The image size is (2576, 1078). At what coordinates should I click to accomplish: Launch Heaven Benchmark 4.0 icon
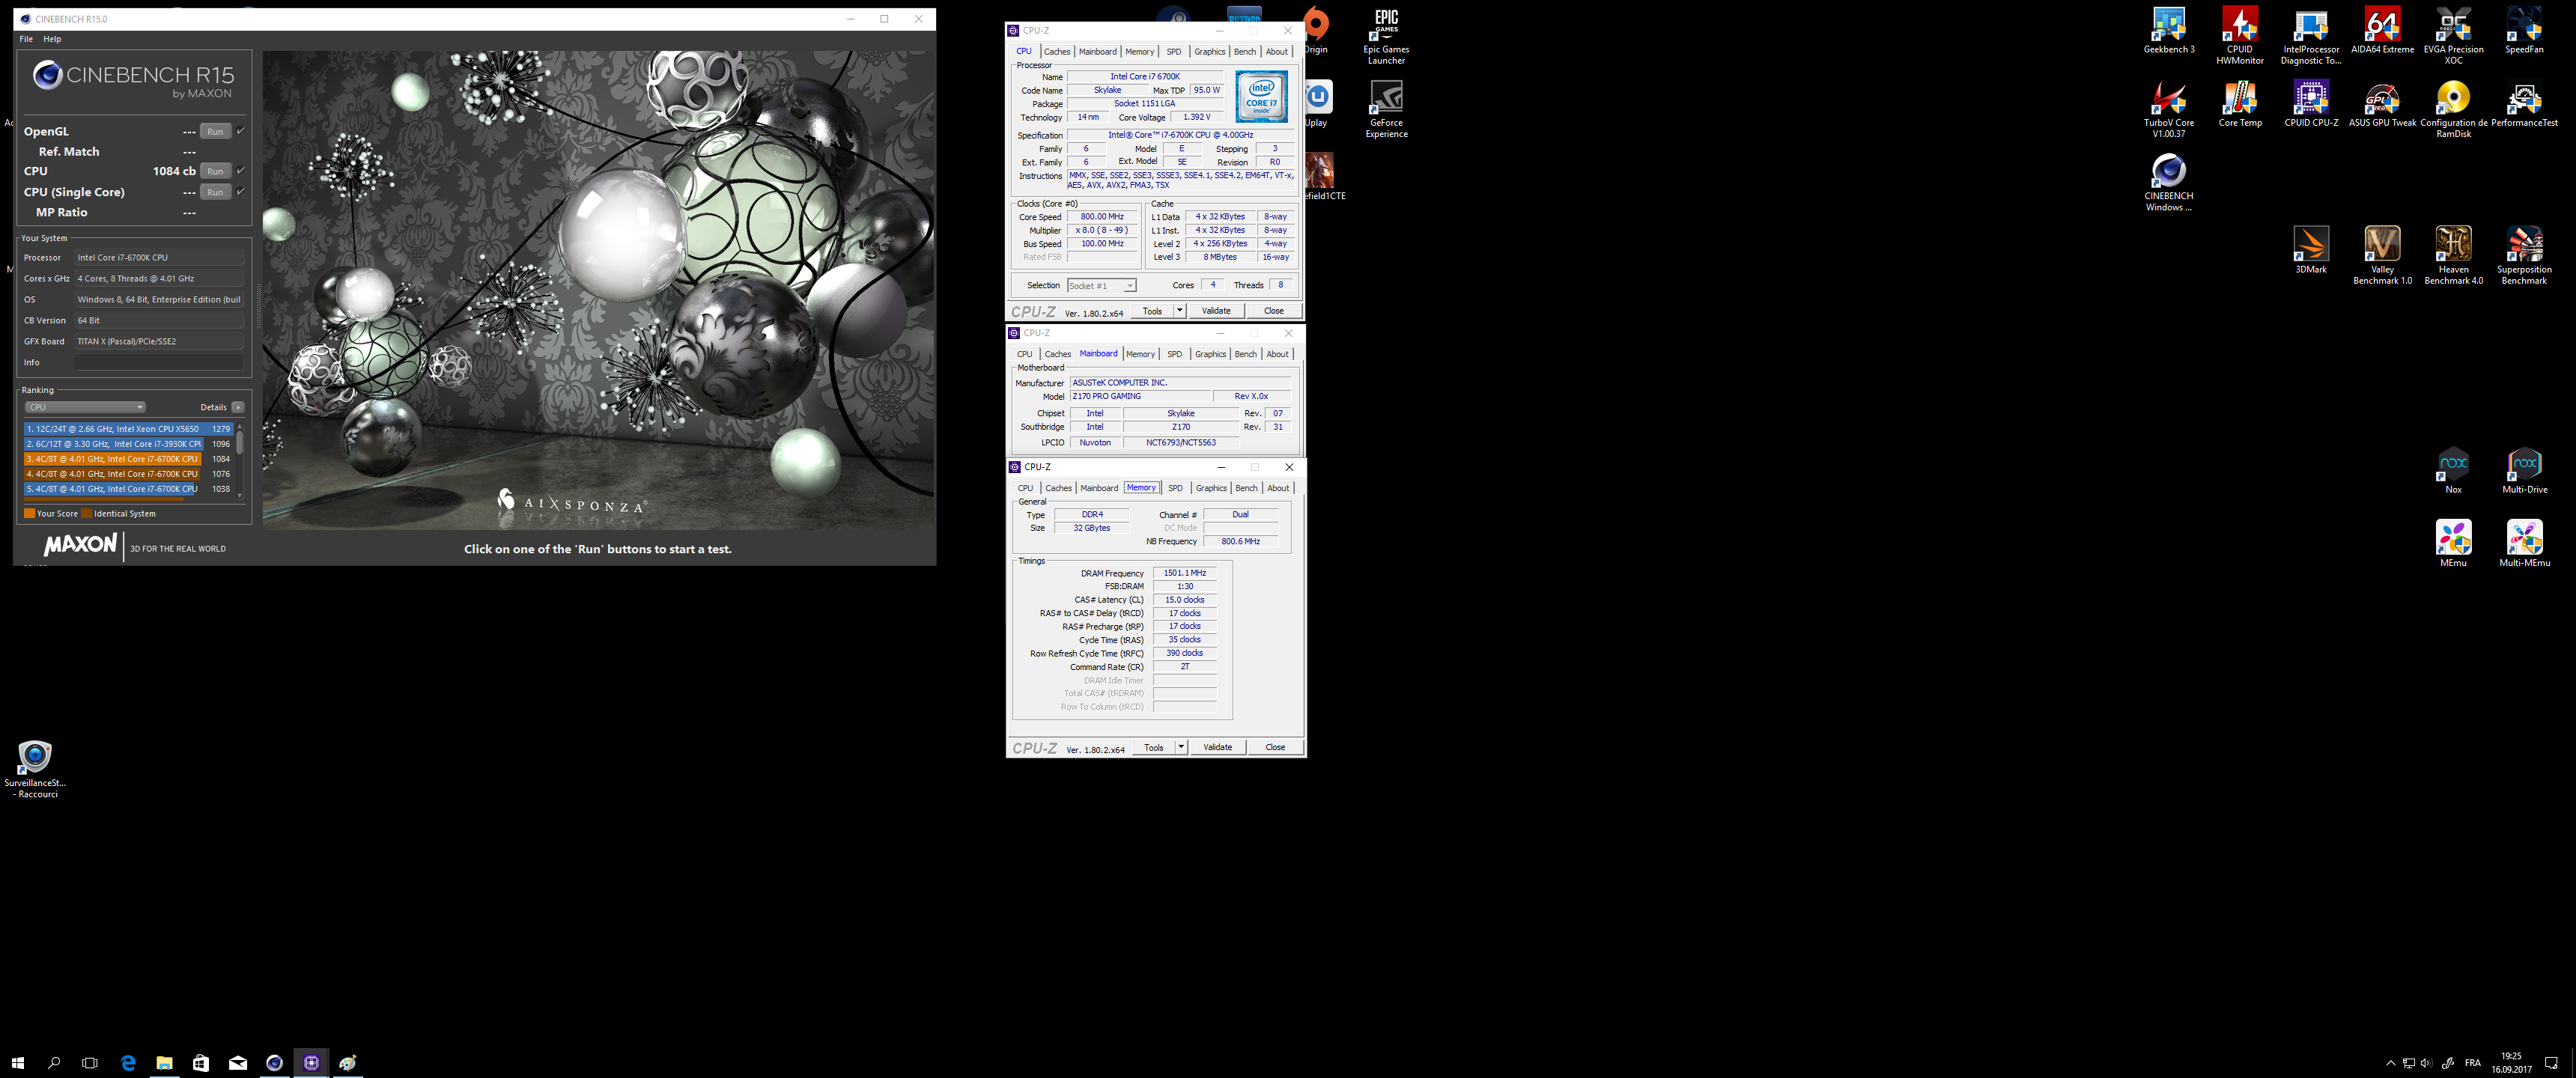[2453, 255]
